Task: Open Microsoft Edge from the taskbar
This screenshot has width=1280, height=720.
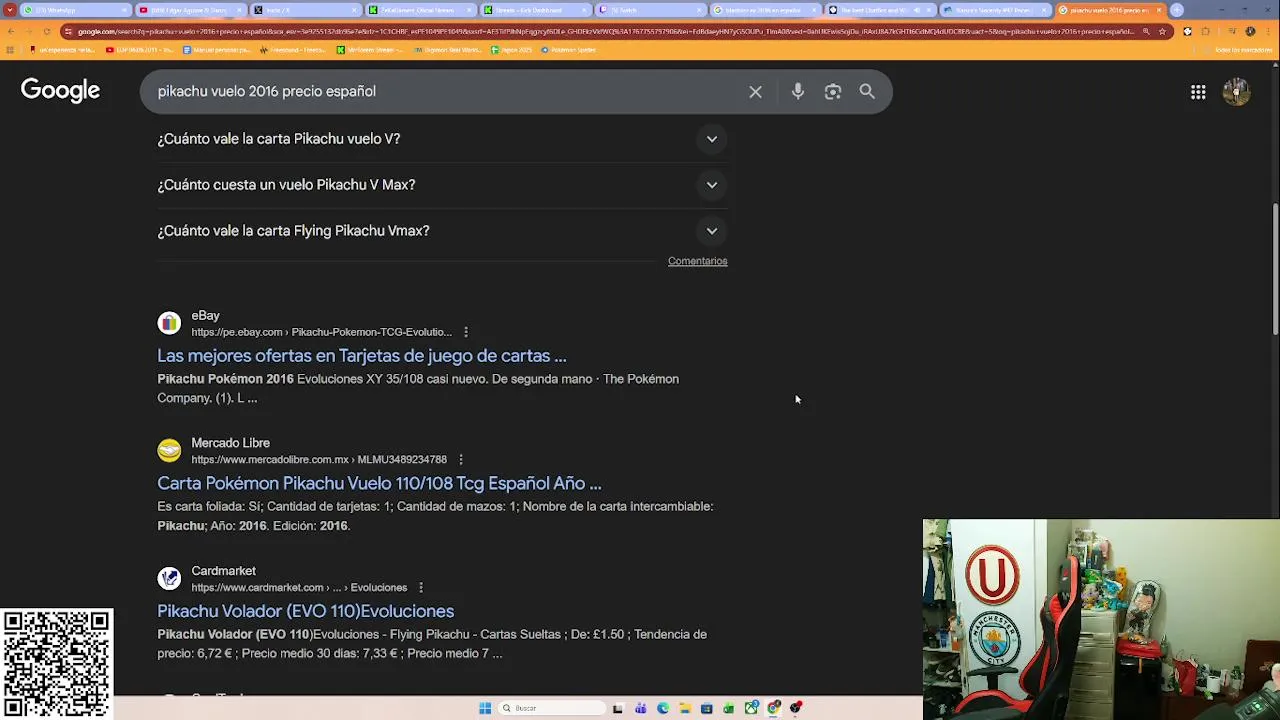Action: (x=663, y=708)
